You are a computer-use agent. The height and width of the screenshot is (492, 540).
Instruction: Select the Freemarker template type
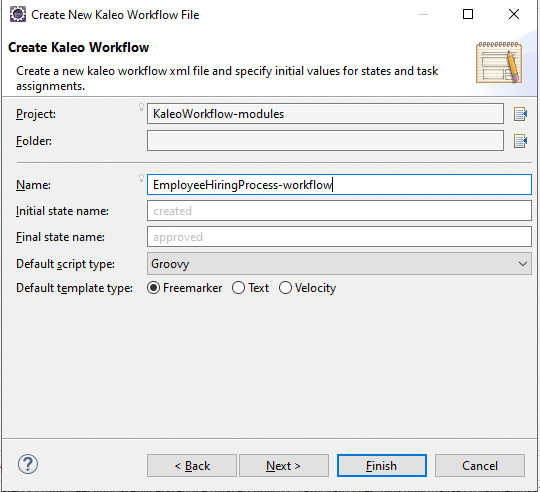[x=184, y=288]
